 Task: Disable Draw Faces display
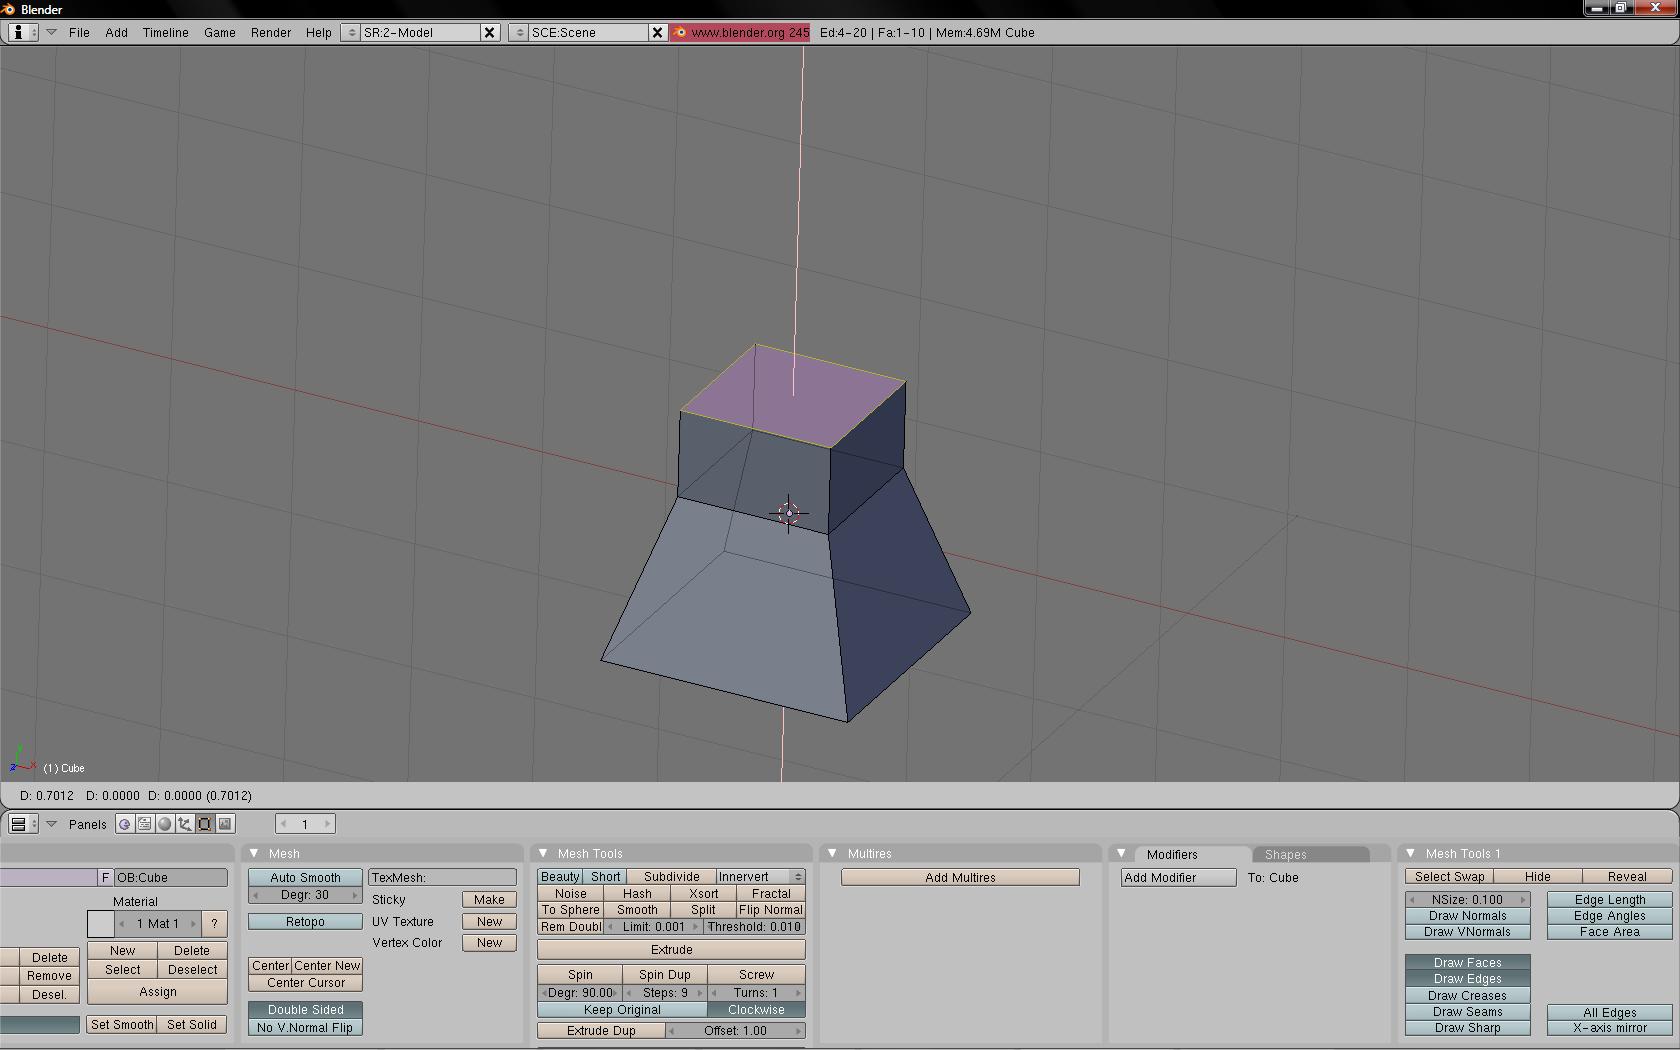coord(1467,963)
